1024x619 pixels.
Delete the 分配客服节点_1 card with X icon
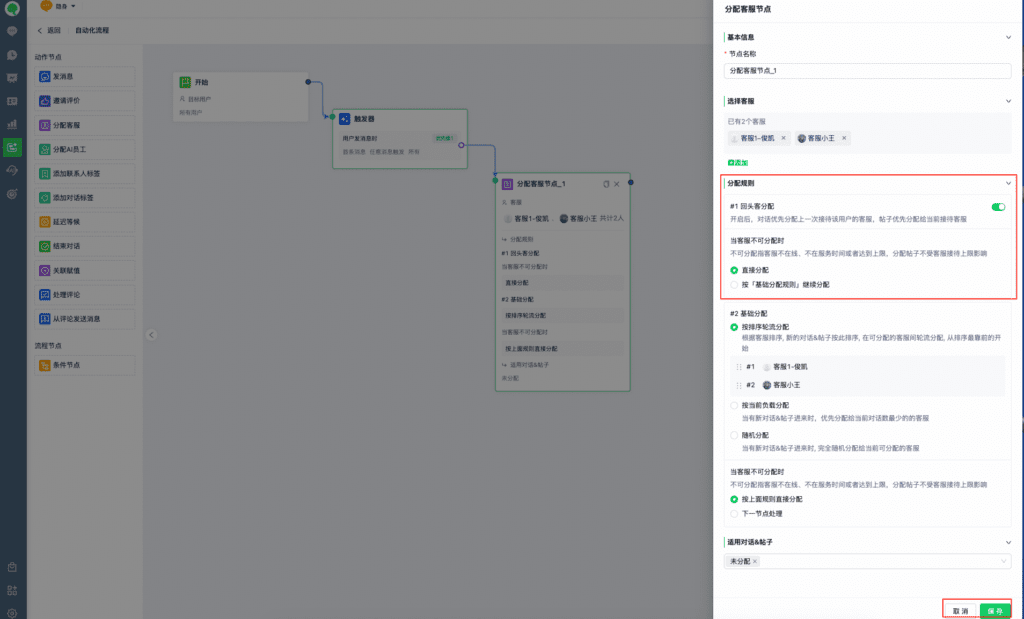click(617, 184)
